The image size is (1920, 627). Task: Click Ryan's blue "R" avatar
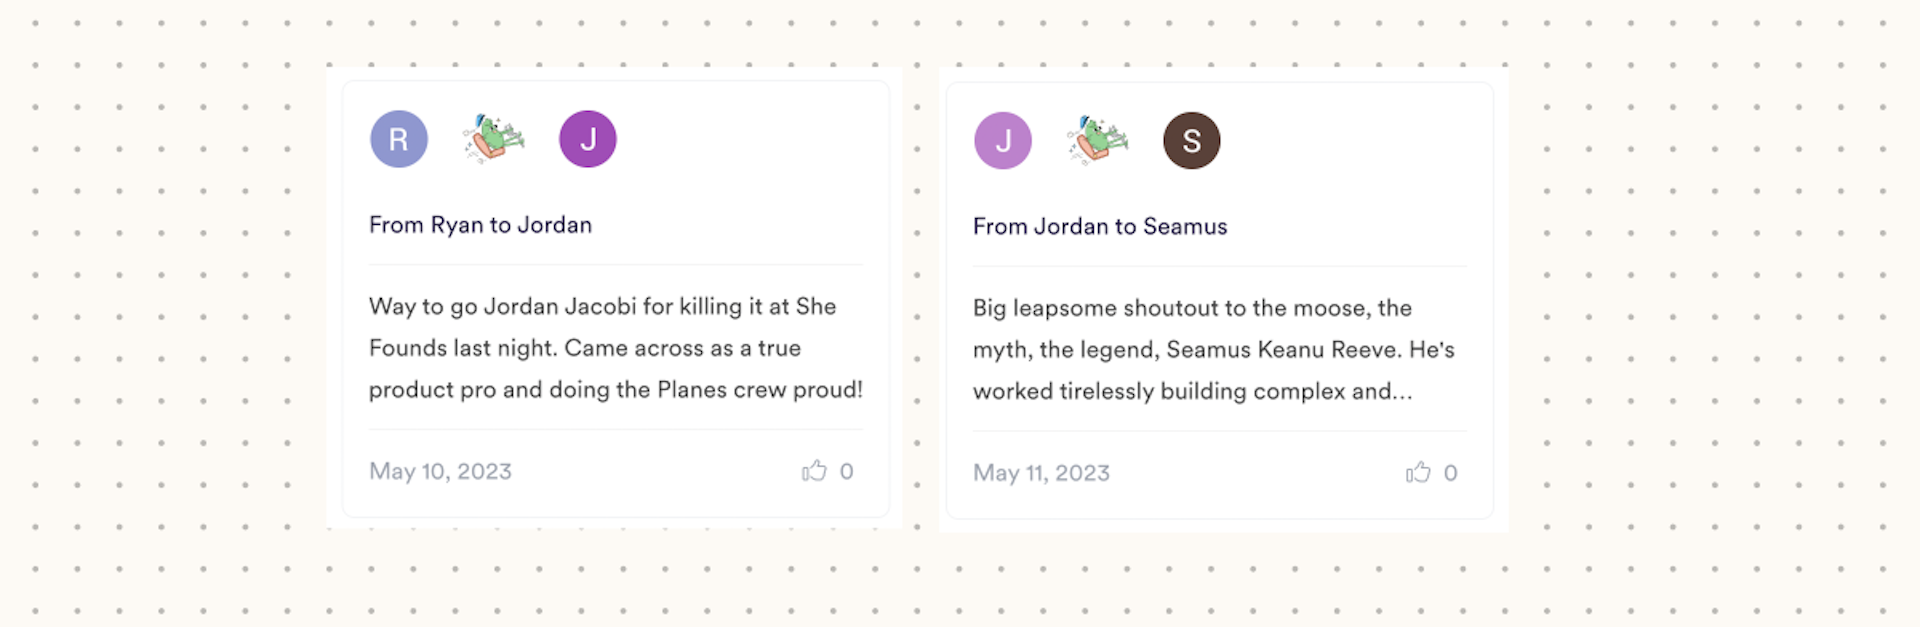tap(399, 139)
